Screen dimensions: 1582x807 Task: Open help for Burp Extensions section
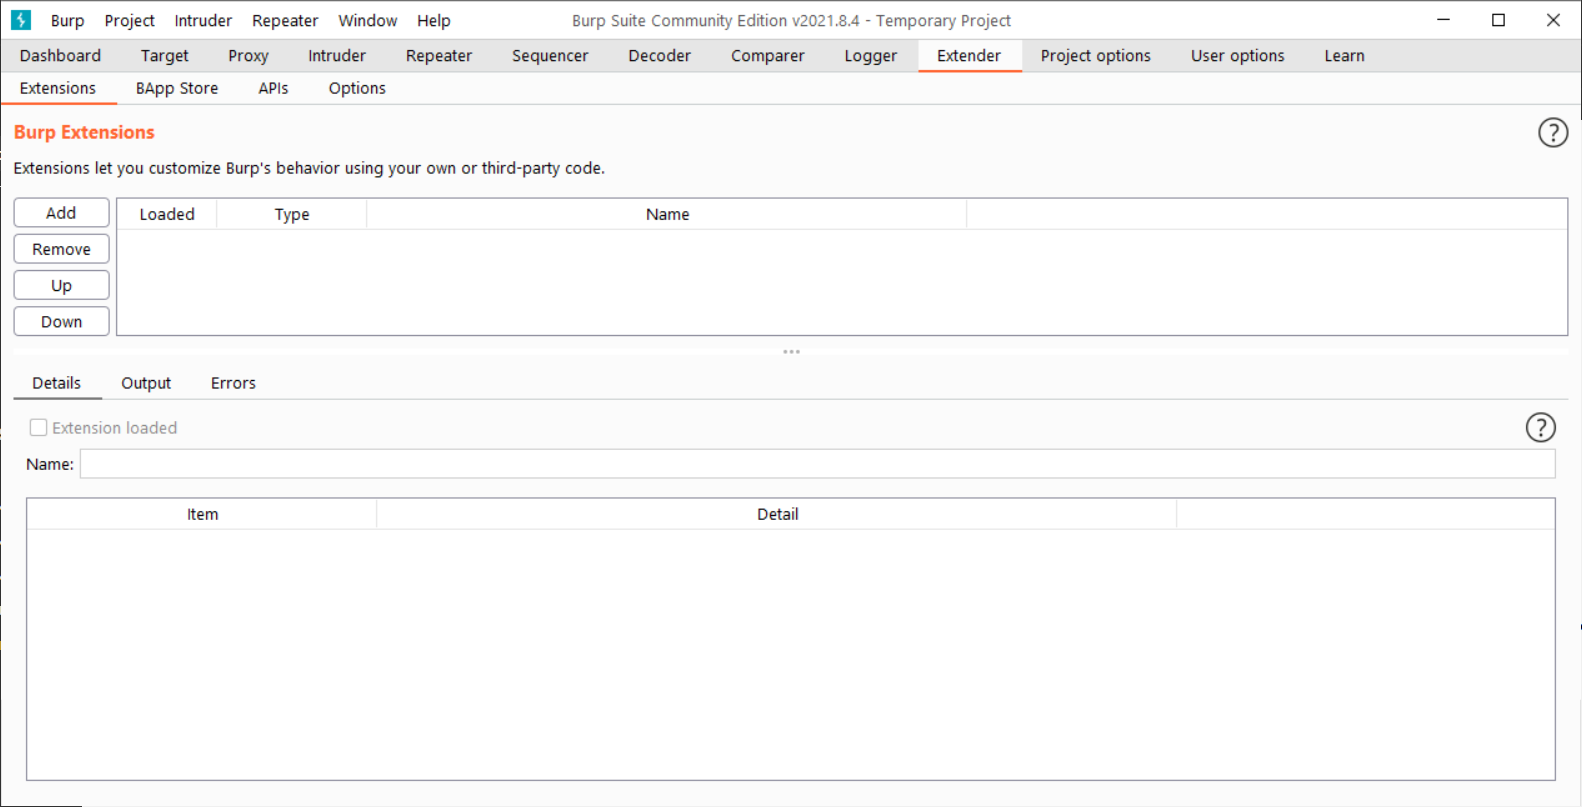click(1552, 133)
